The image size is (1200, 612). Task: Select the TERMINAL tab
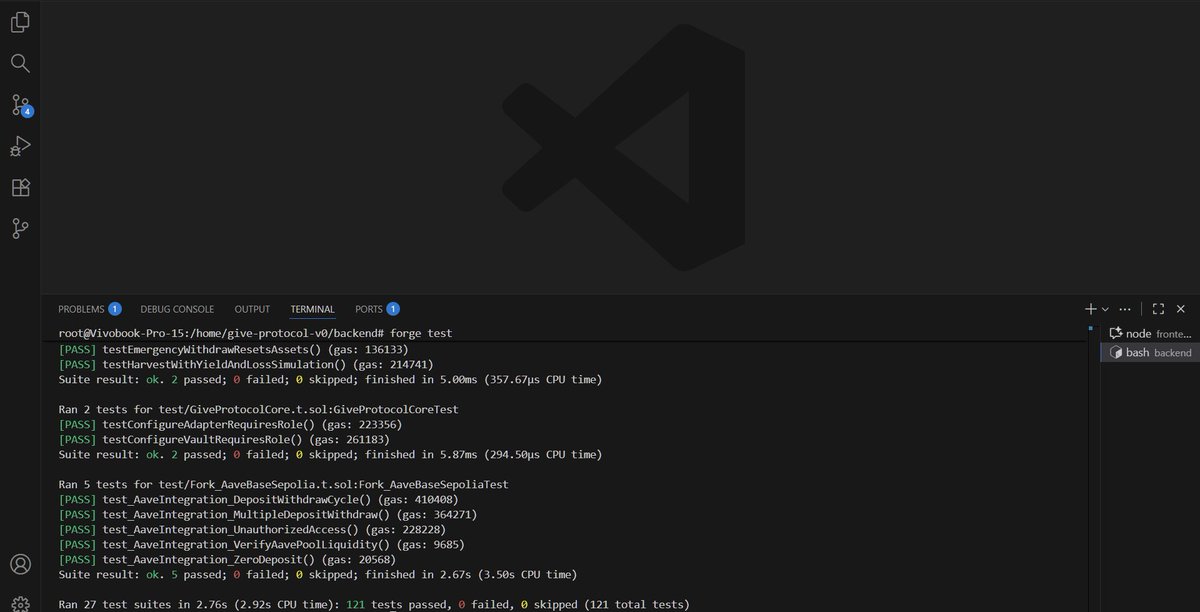(x=312, y=309)
